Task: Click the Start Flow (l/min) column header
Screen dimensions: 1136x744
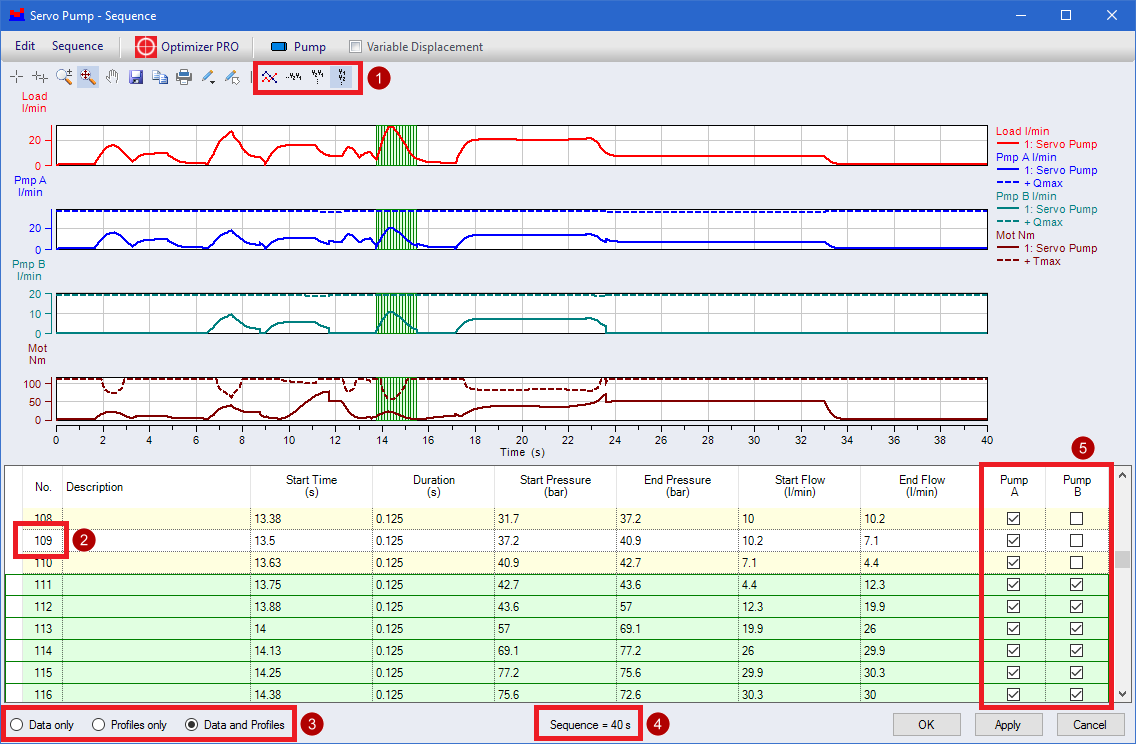Action: (800, 486)
